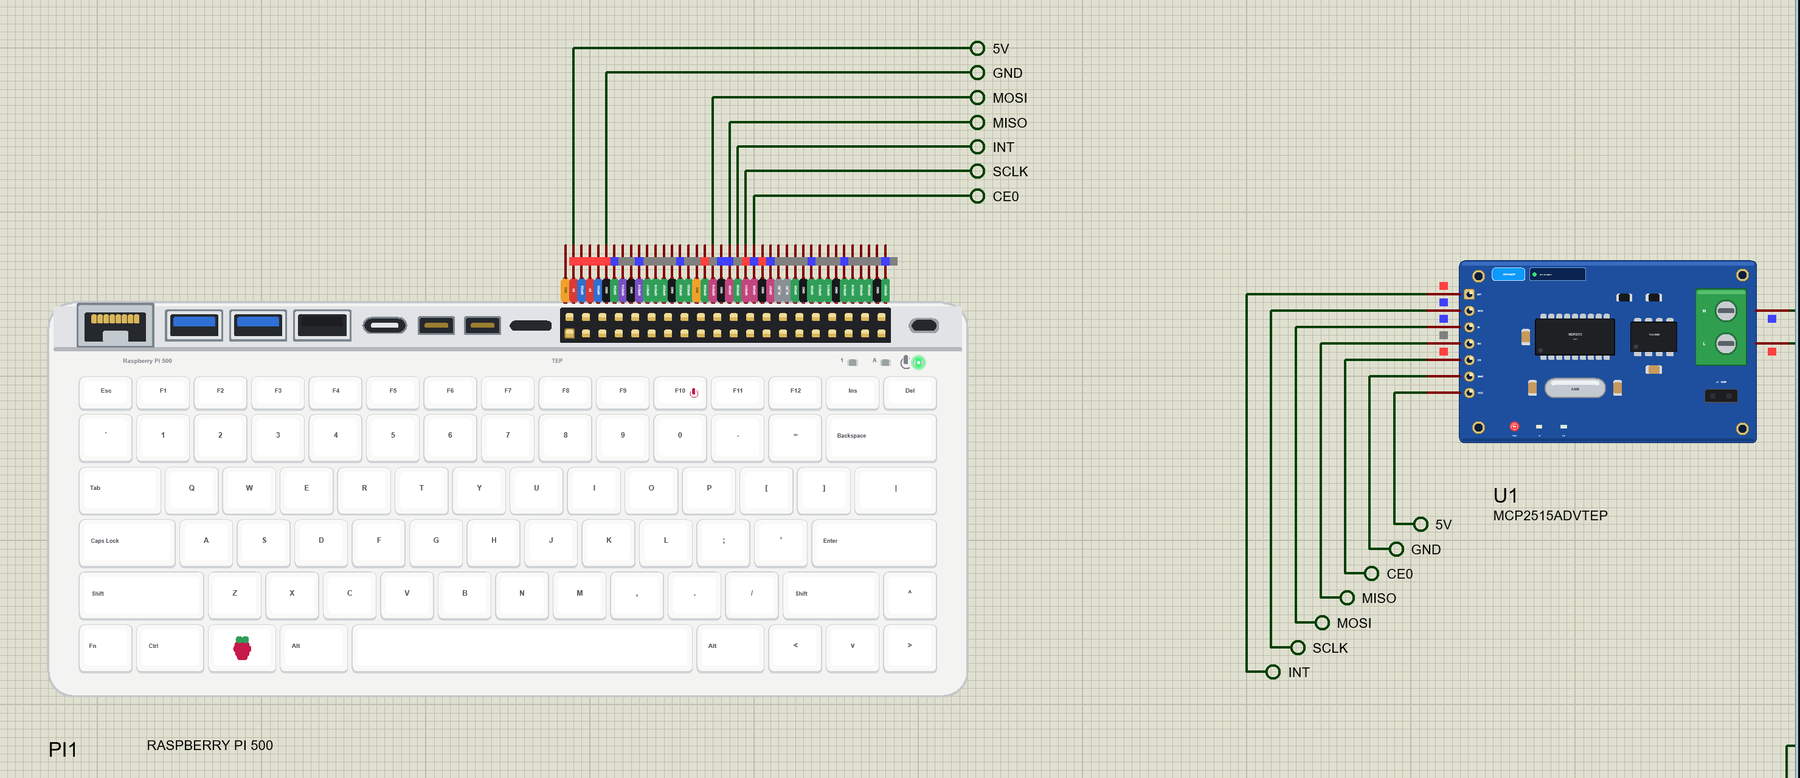This screenshot has width=1800, height=778.
Task: Click the silver crystal oscillator on the MCP2515 board
Action: (x=1575, y=388)
